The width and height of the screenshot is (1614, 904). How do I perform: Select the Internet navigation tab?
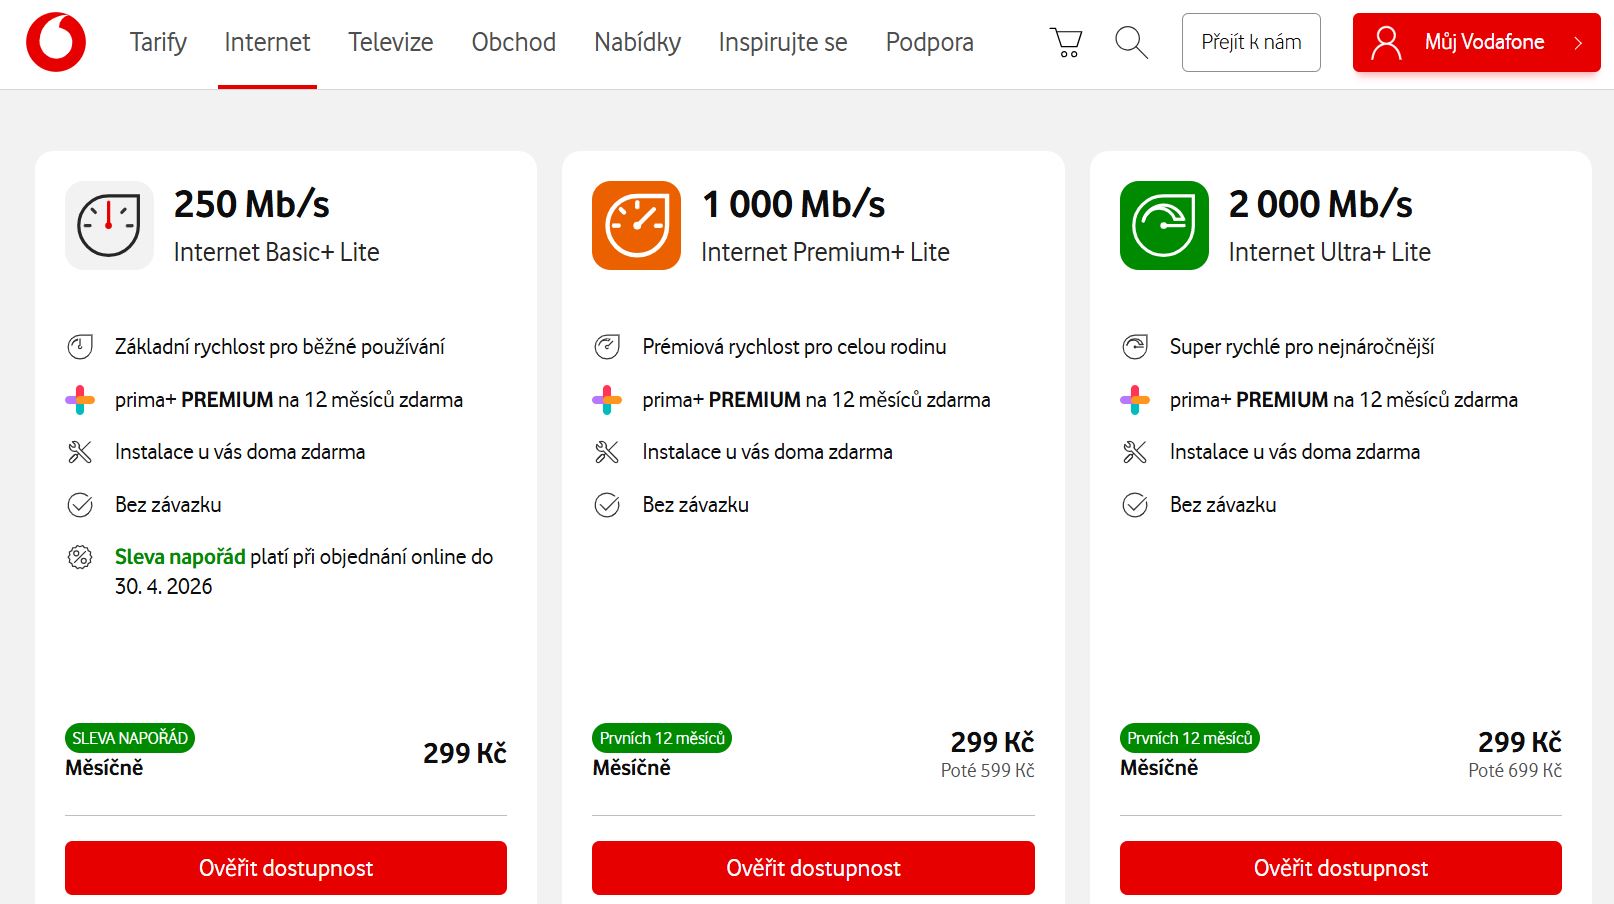pyautogui.click(x=267, y=42)
